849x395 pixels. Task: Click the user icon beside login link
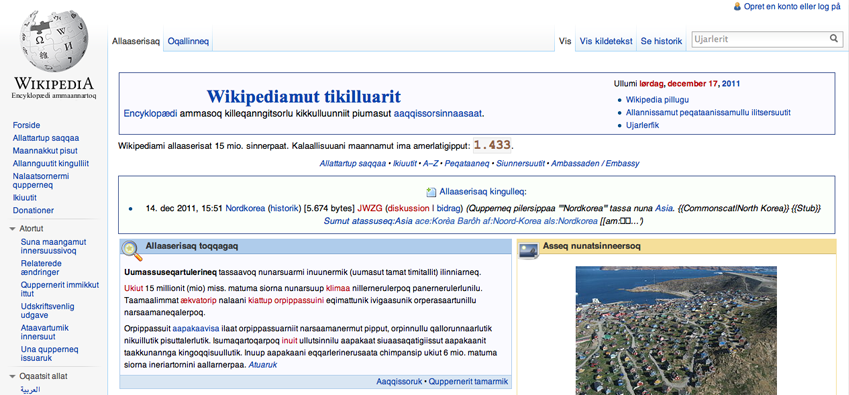pos(736,6)
